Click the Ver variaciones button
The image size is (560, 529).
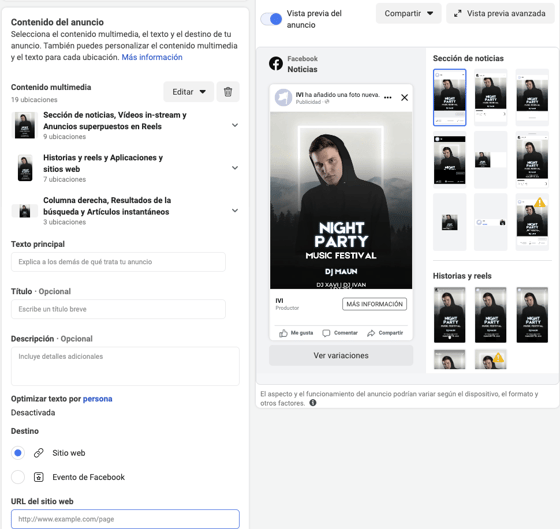[x=341, y=355]
